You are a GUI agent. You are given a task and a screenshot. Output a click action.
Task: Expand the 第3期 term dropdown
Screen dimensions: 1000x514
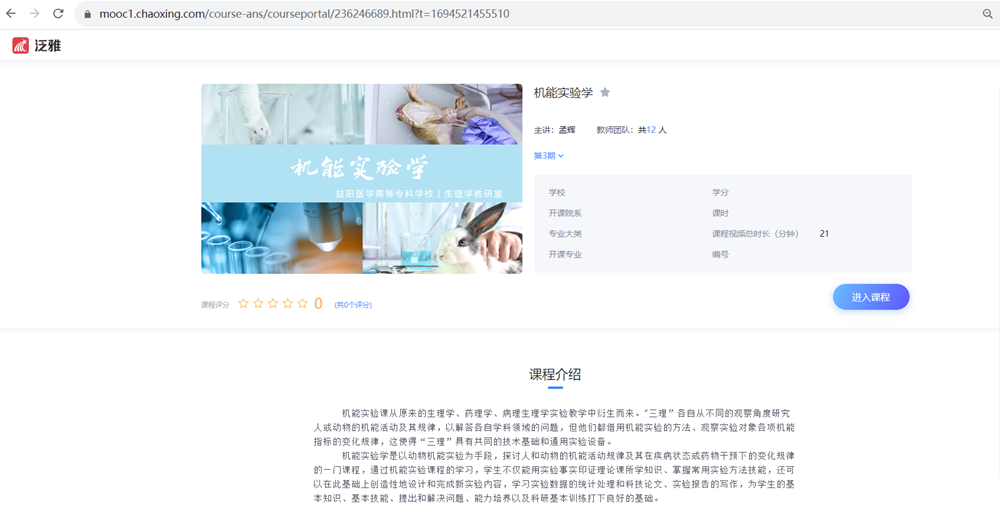549,156
